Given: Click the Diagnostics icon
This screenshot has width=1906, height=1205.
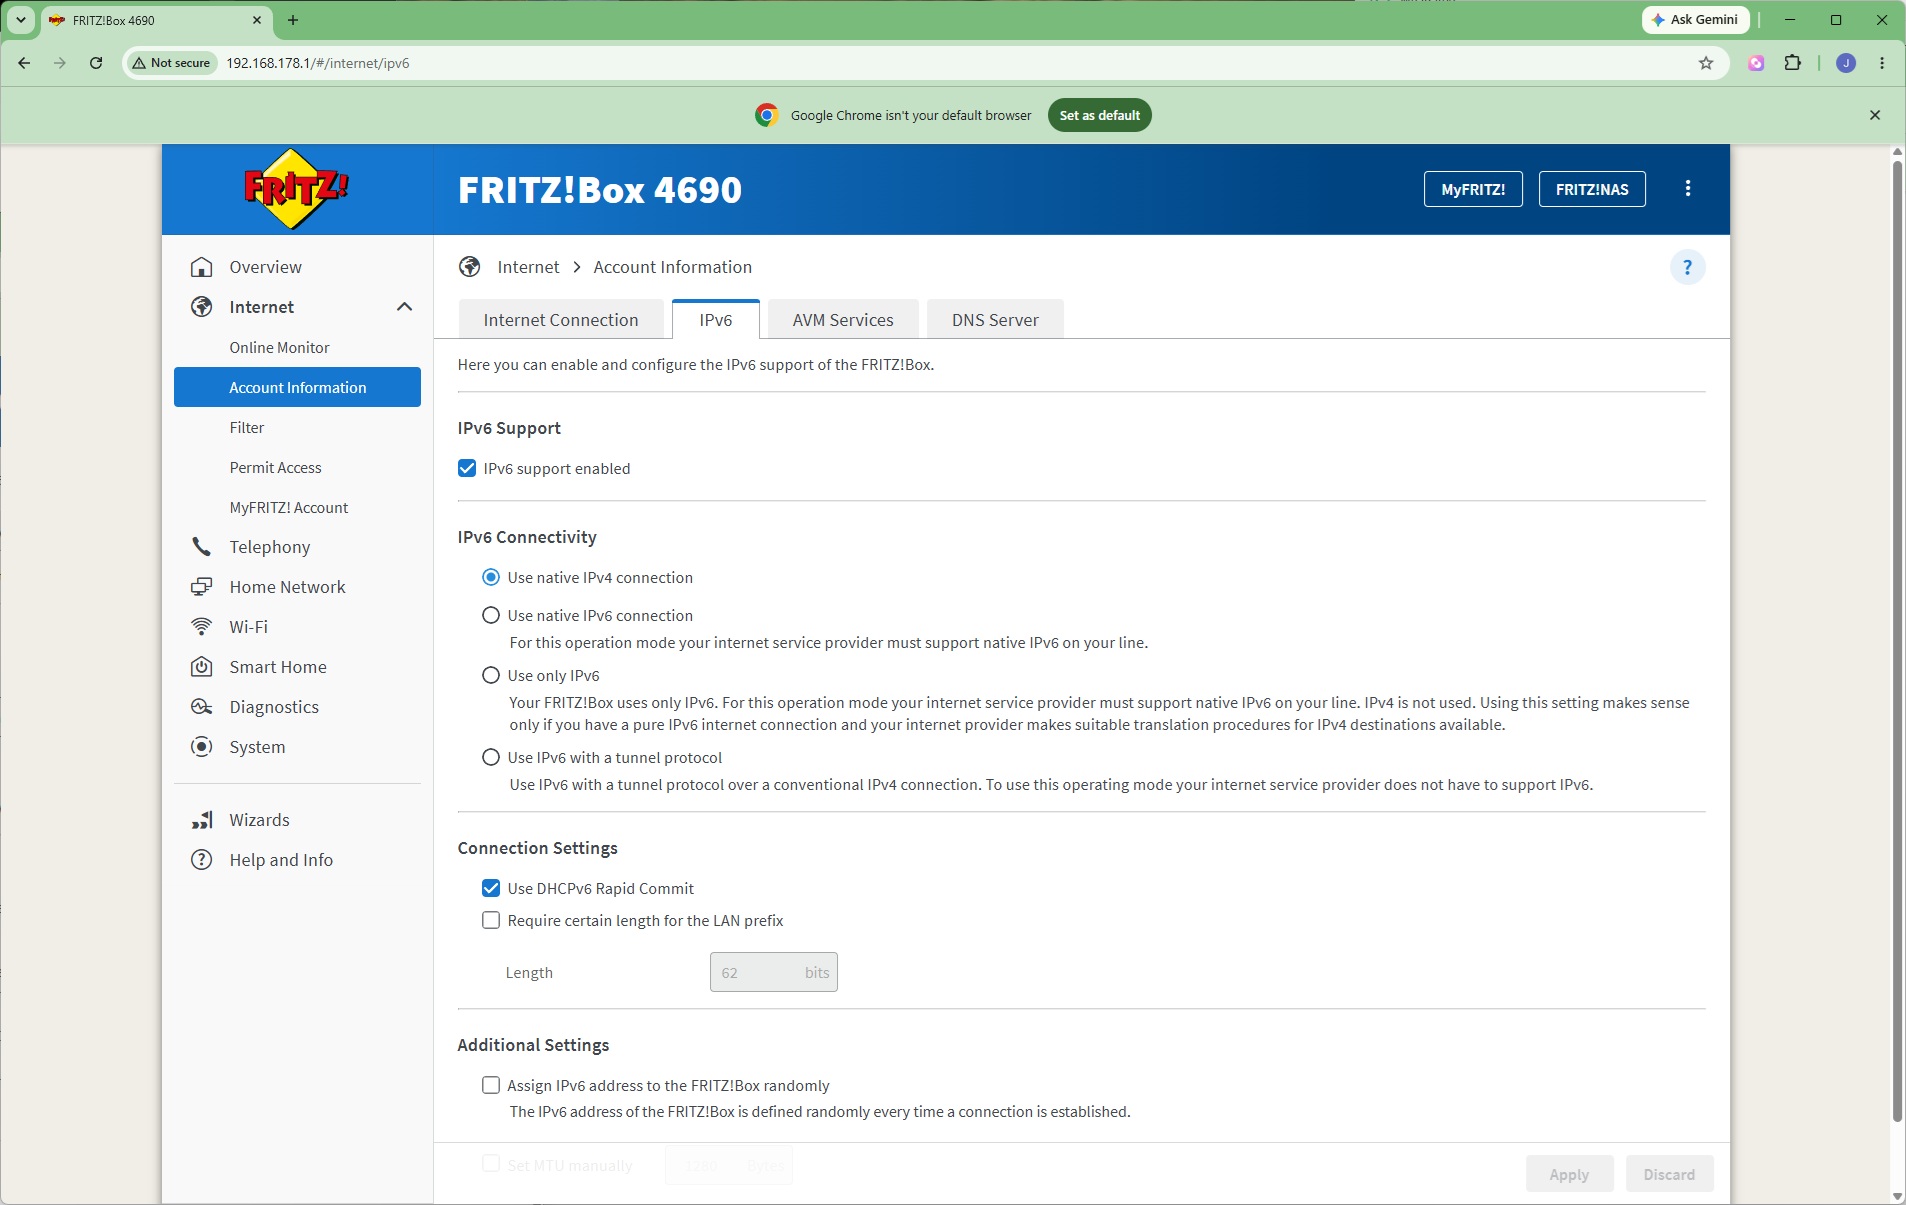Looking at the screenshot, I should point(202,707).
